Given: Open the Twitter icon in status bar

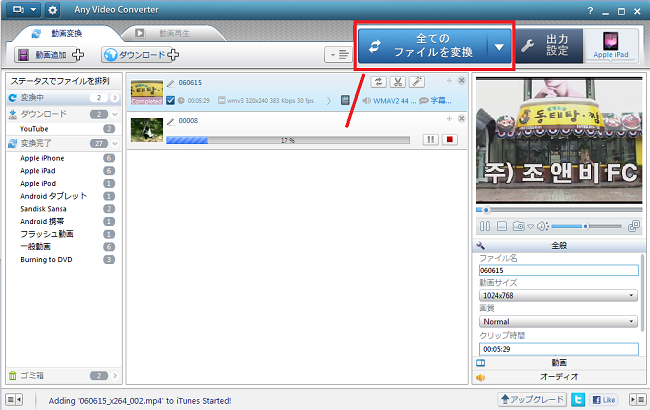Looking at the screenshot, I should click(x=578, y=400).
